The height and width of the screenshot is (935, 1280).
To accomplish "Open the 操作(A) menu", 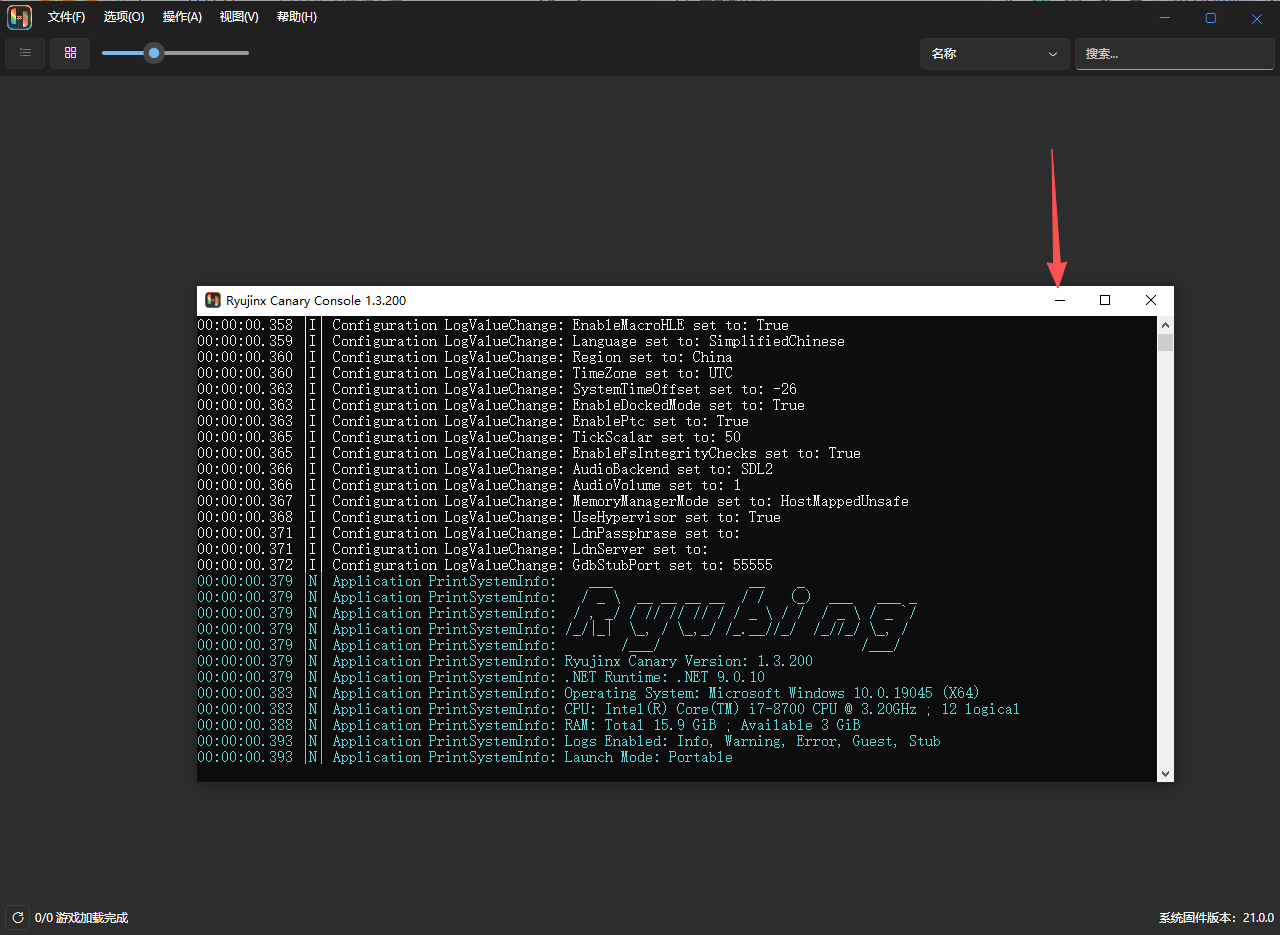I will point(182,18).
